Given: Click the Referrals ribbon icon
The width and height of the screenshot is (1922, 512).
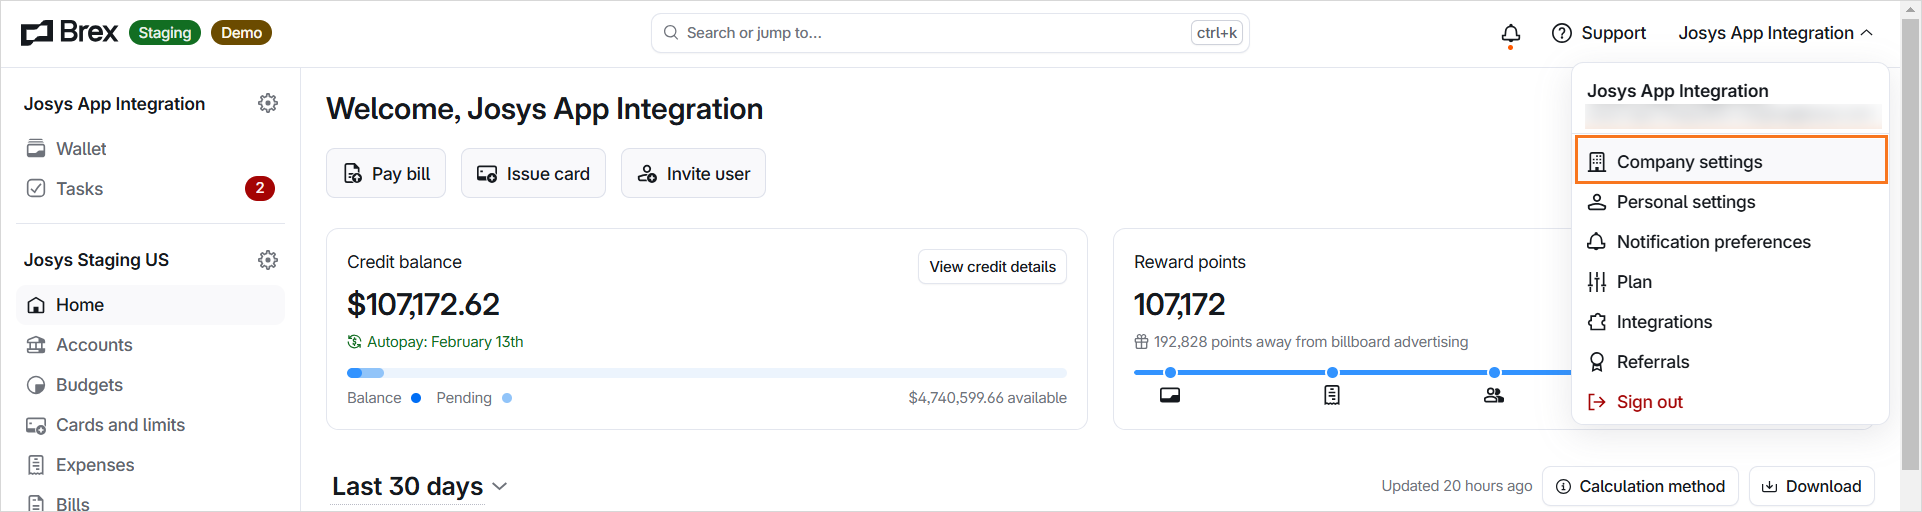Looking at the screenshot, I should pos(1597,362).
